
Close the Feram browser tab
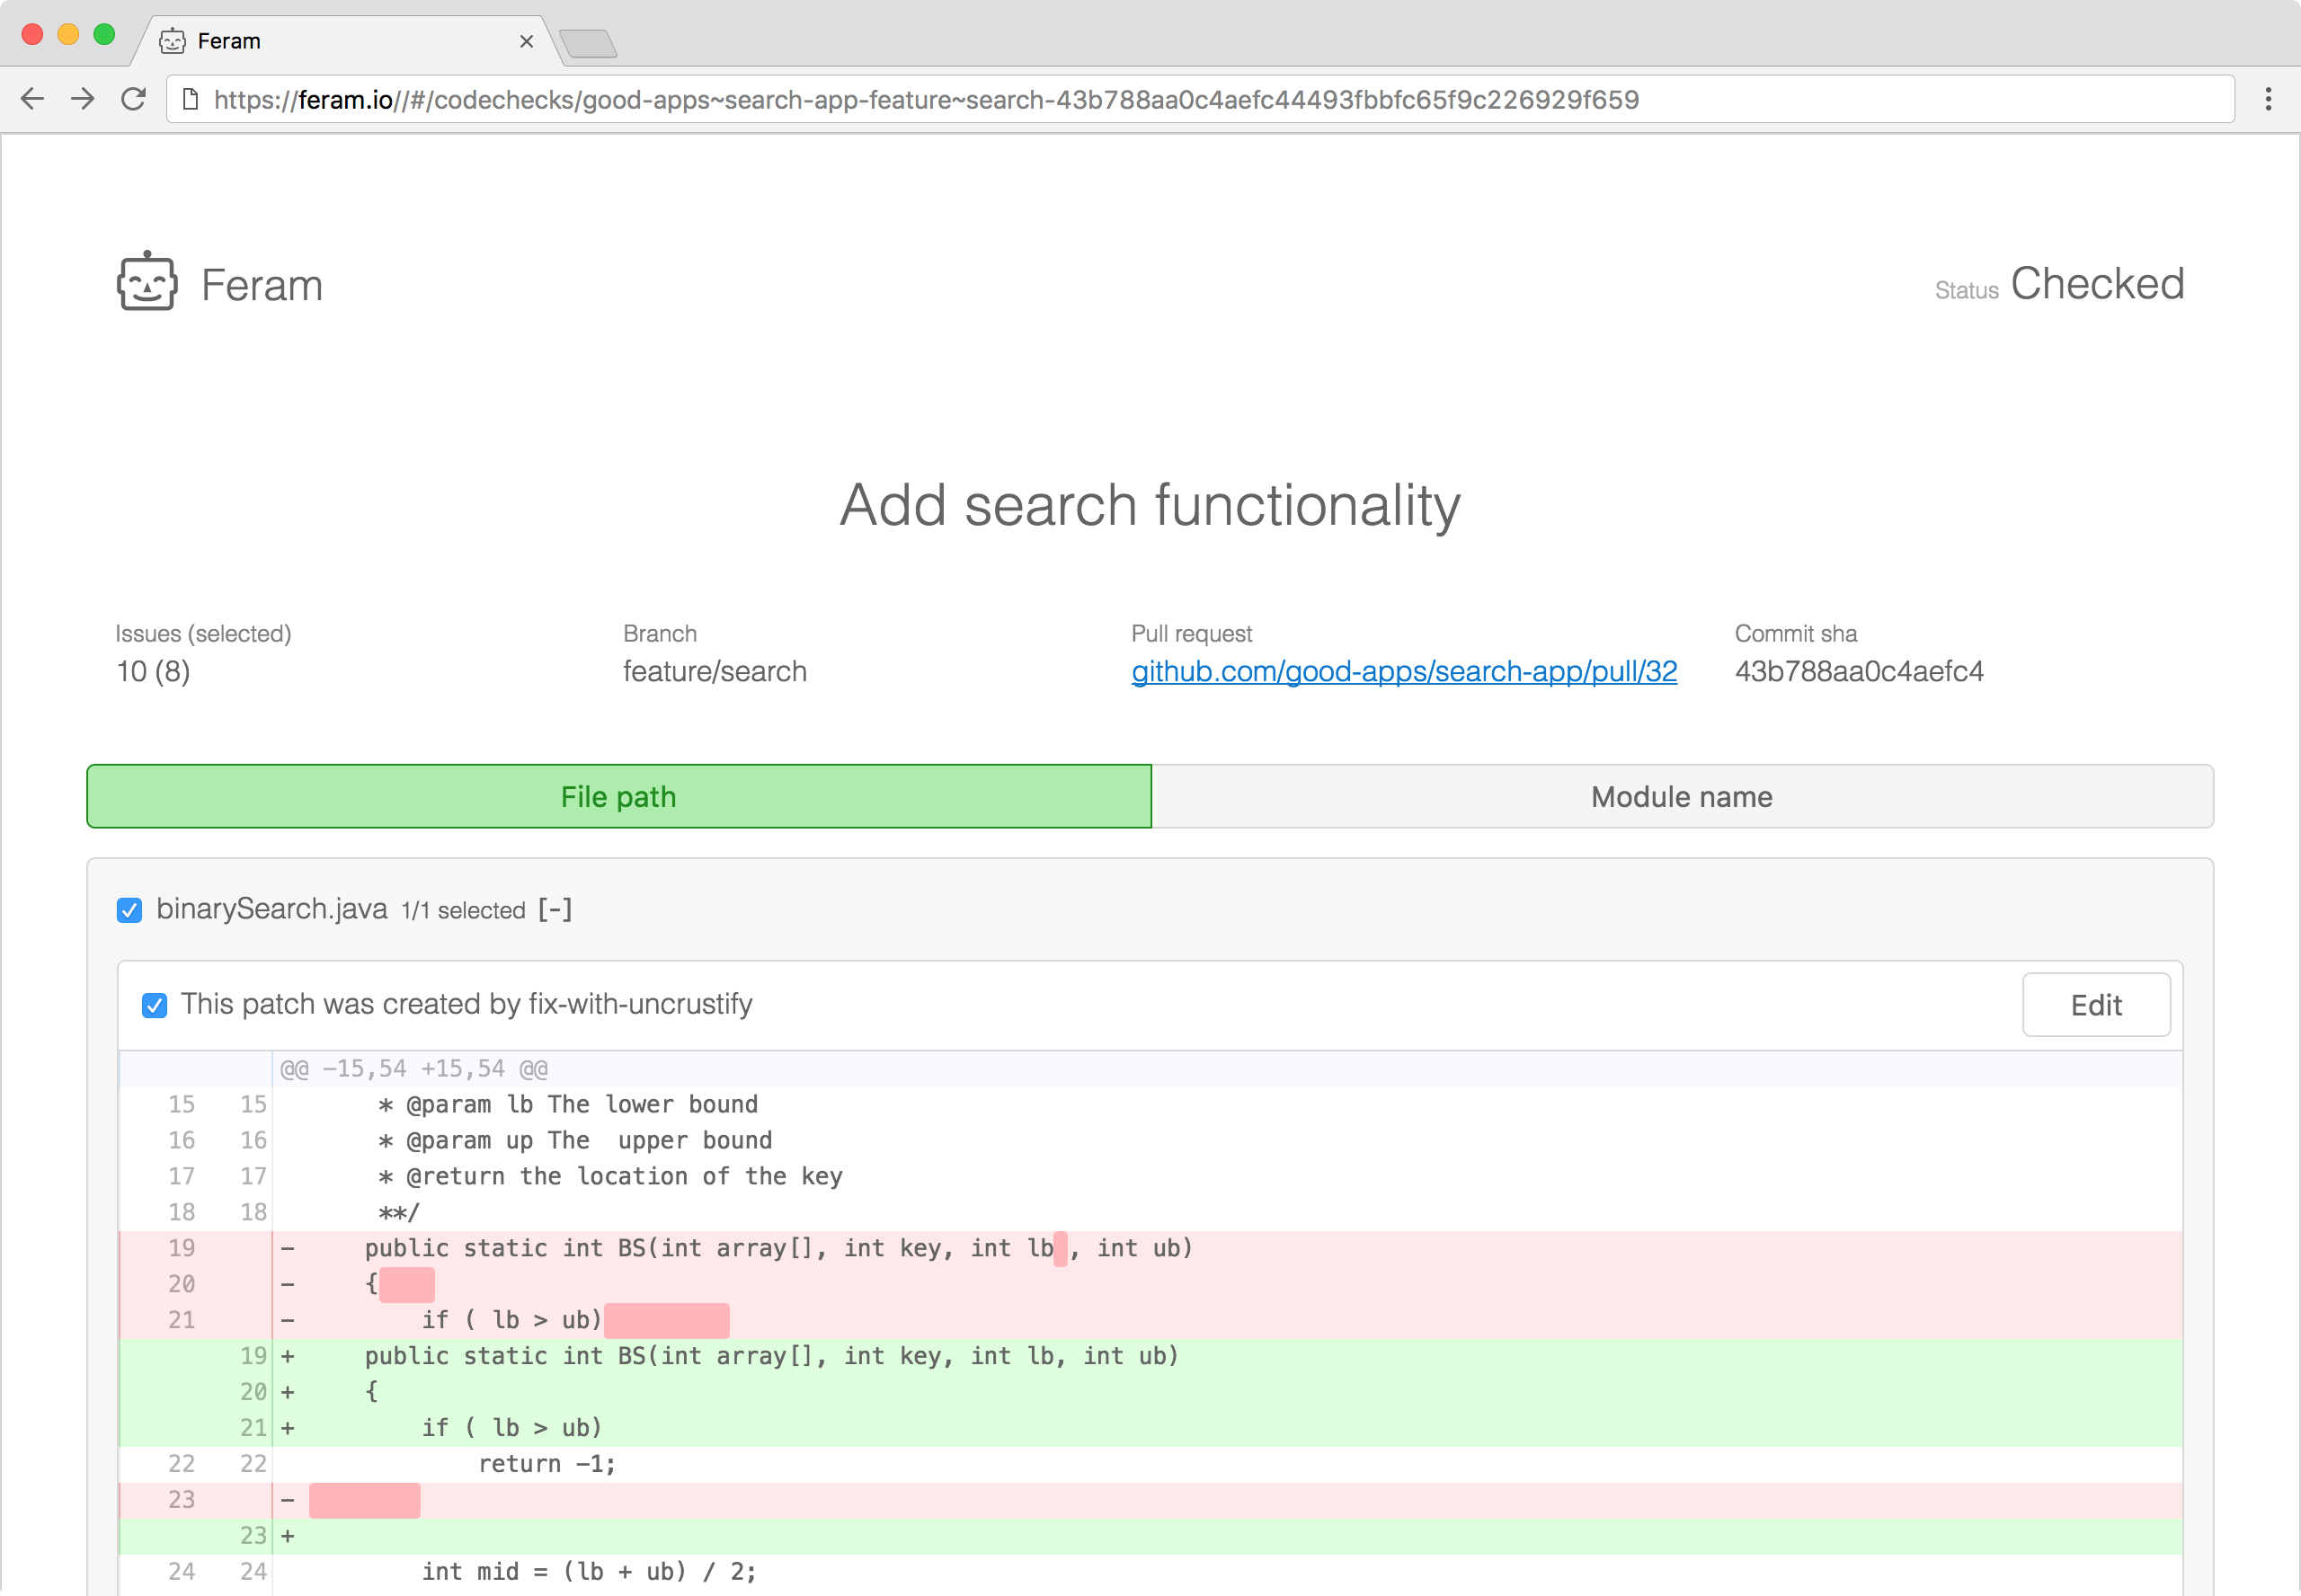coord(527,41)
